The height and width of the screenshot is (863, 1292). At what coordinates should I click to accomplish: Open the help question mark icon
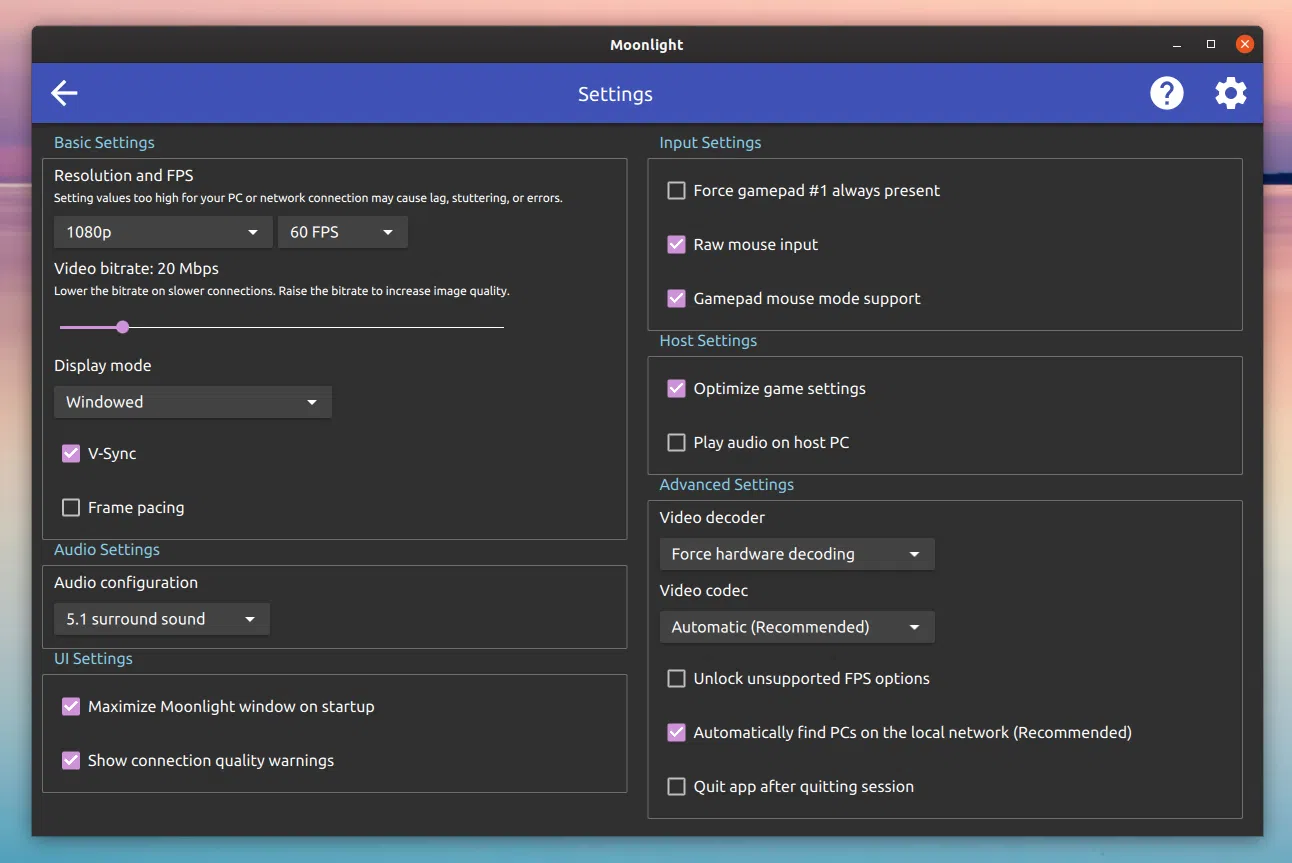(x=1166, y=93)
